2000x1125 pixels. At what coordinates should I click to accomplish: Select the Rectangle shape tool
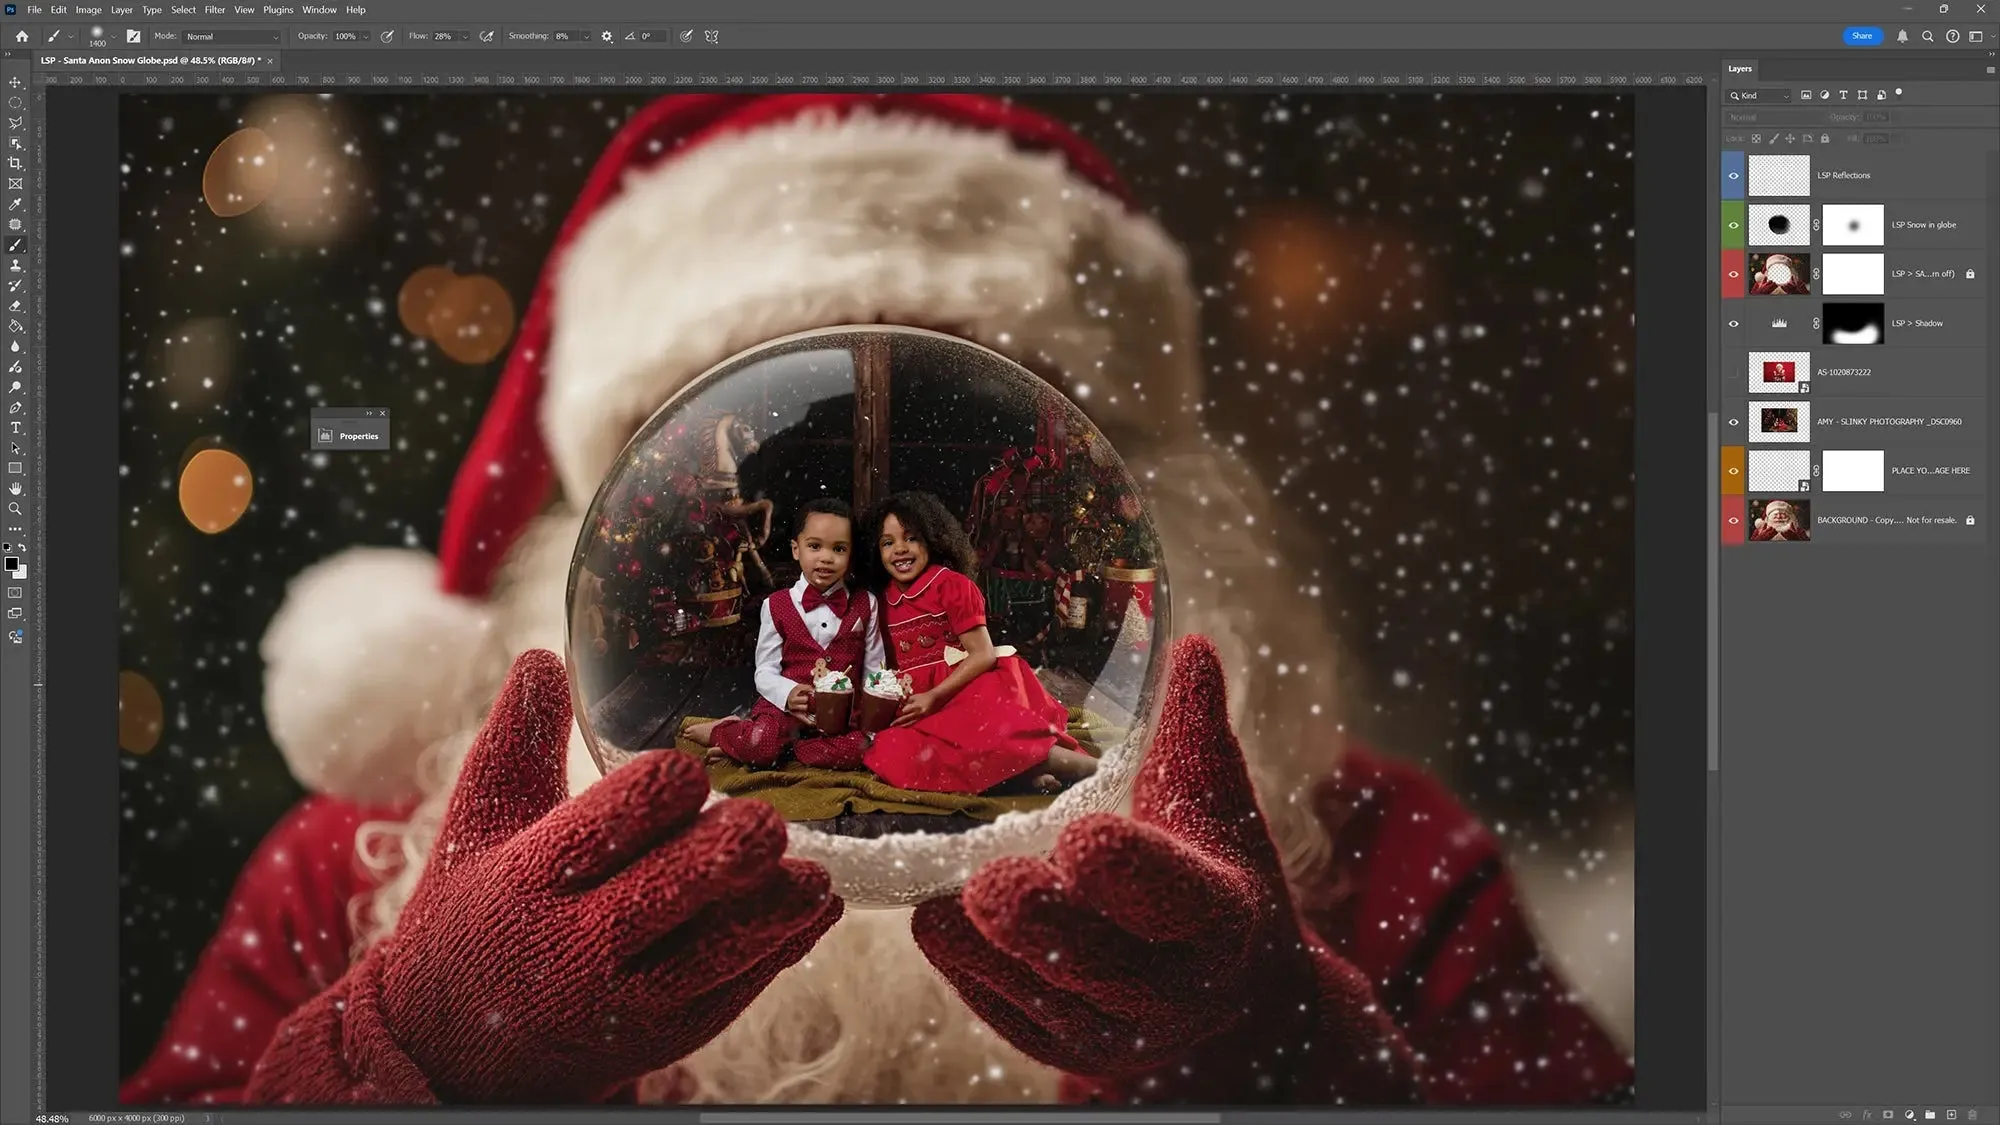(x=15, y=468)
